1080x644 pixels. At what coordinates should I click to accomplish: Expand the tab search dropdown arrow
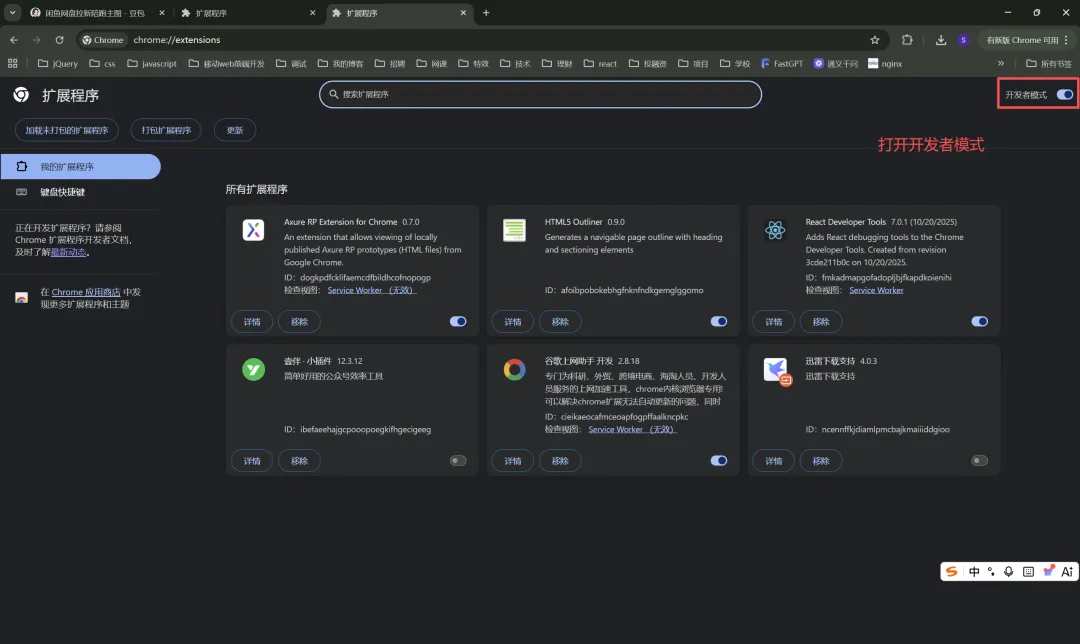coord(12,12)
